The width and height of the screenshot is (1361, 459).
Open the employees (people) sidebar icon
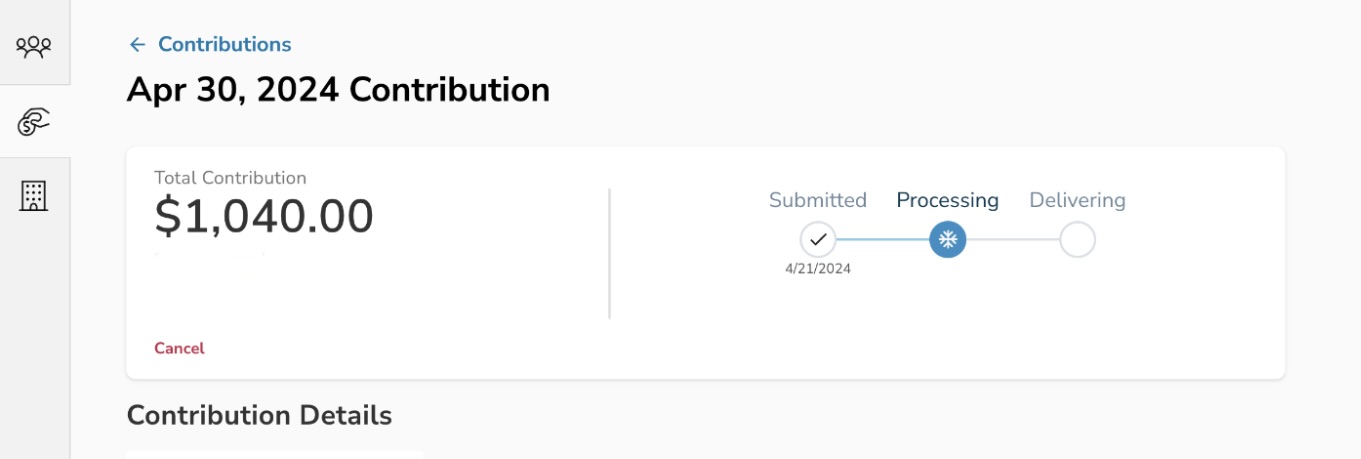pos(34,45)
